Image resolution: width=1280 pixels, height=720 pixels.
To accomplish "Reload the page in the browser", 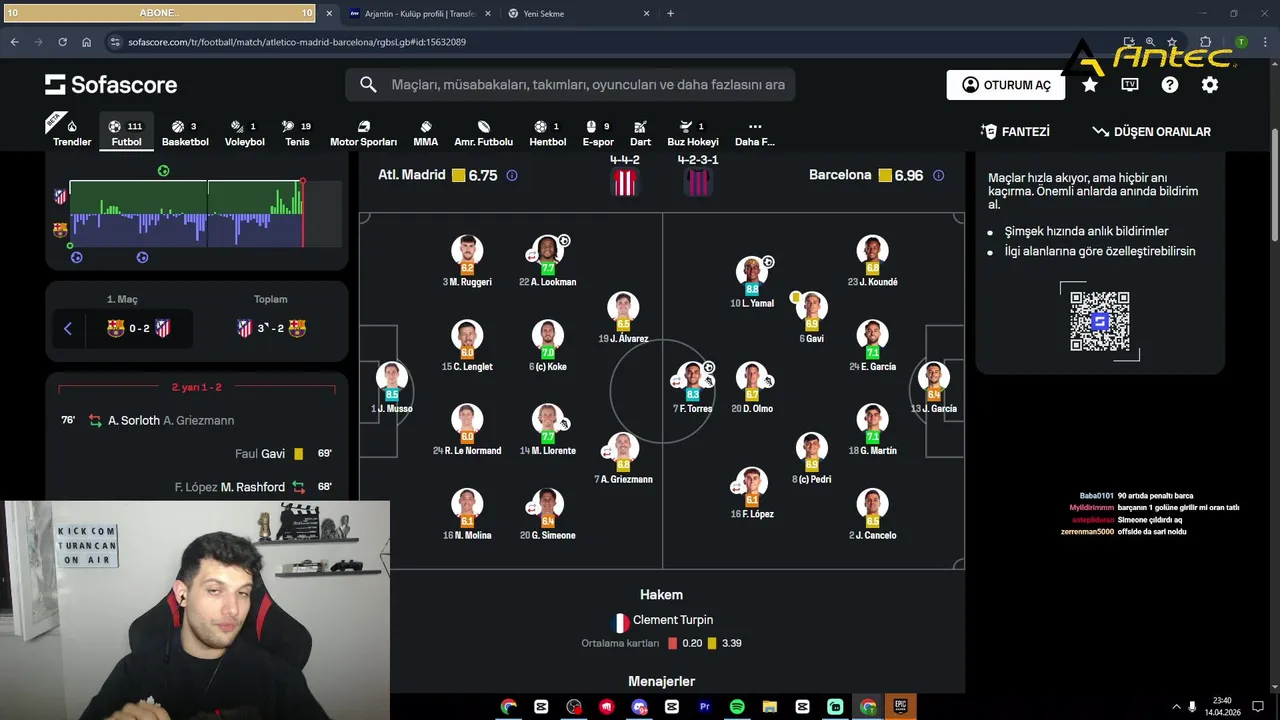I will coord(62,42).
